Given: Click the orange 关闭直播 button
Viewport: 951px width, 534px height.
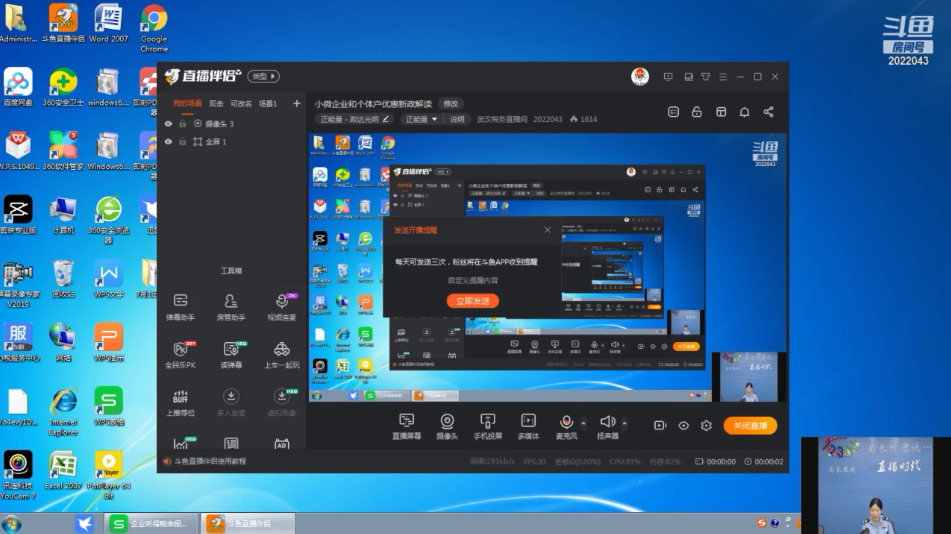Looking at the screenshot, I should [750, 425].
